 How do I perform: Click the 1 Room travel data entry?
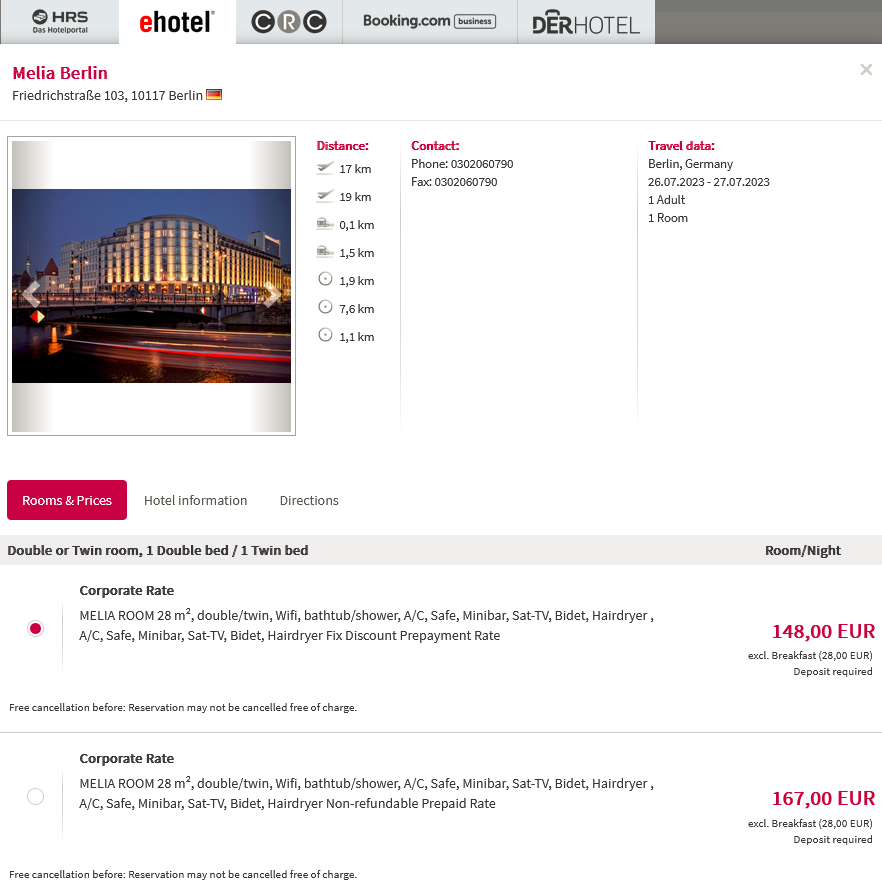668,218
